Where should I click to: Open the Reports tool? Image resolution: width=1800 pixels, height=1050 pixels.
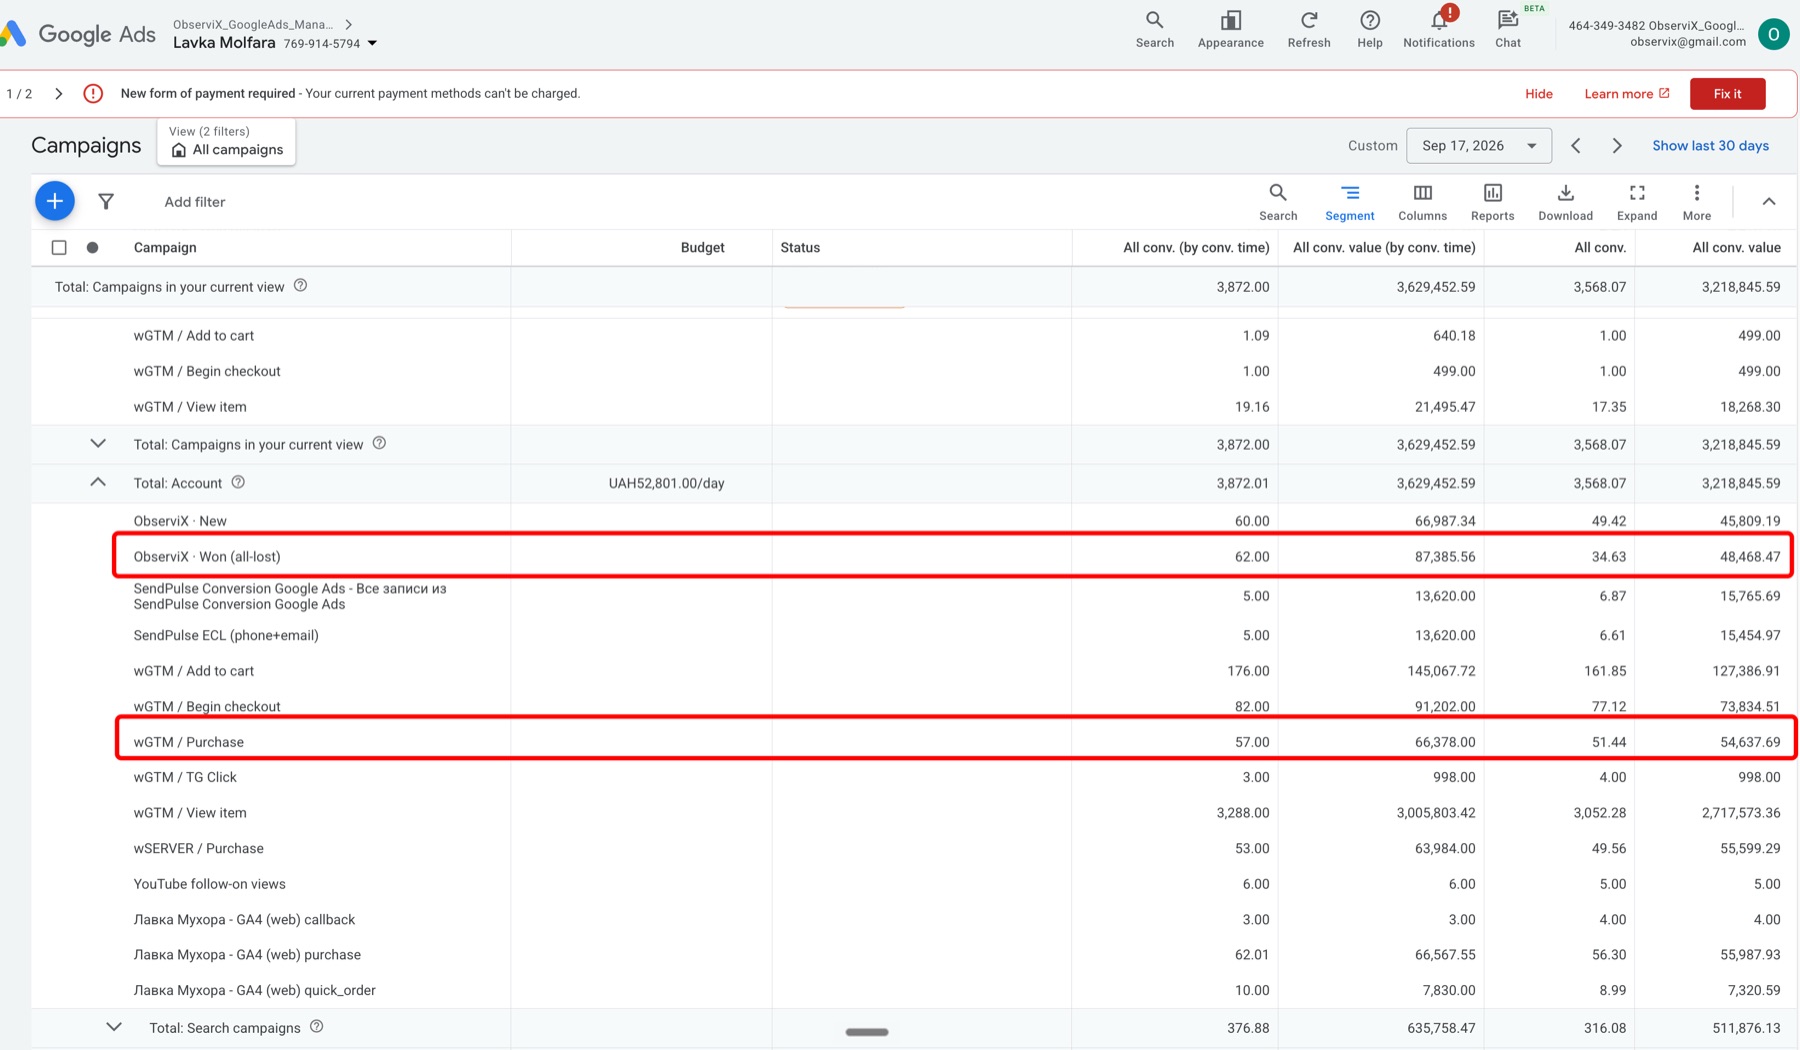point(1492,201)
